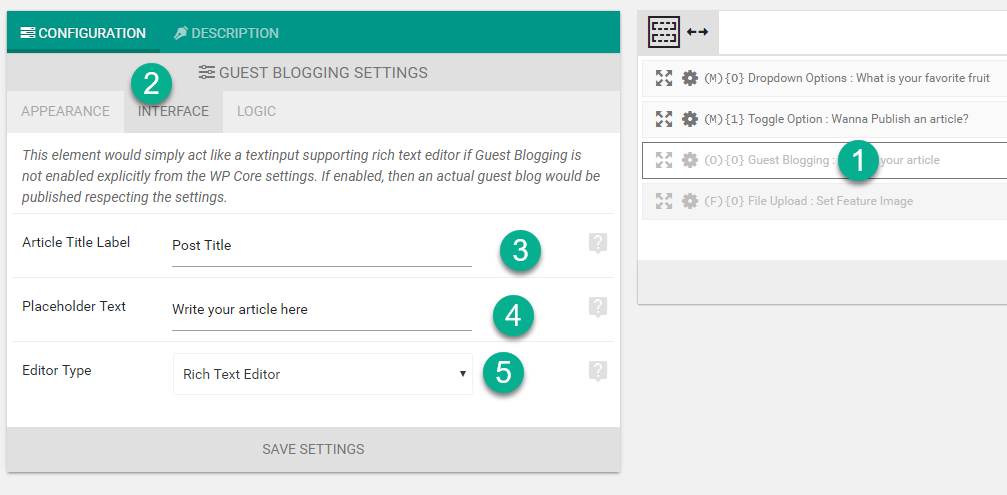Select the Interface tab
Screen dimensions: 1007x495
click(173, 112)
